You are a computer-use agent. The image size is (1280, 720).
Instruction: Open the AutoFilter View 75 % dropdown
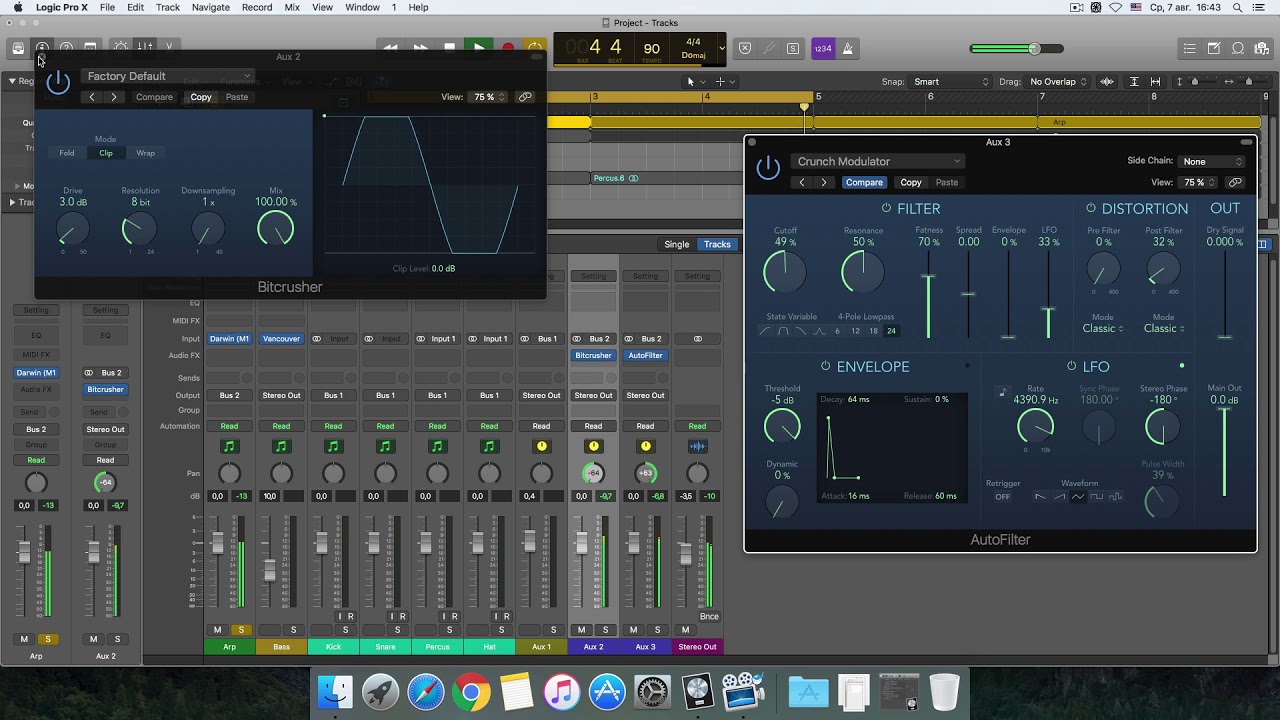click(1199, 182)
